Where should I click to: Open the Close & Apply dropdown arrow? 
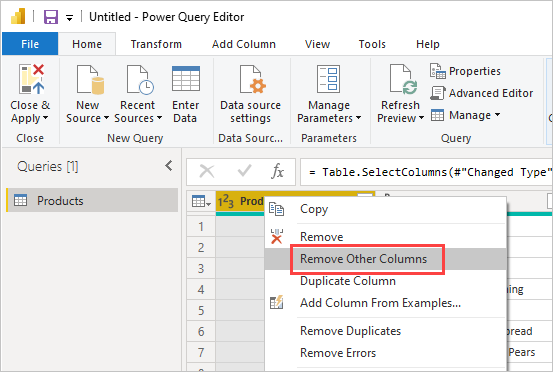45,118
